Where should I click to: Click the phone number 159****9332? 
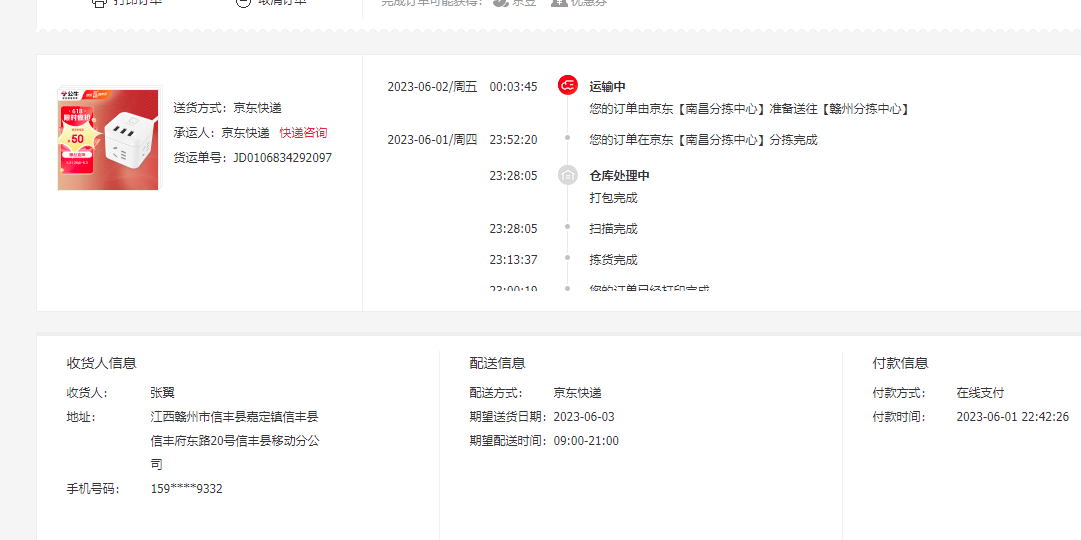click(186, 488)
